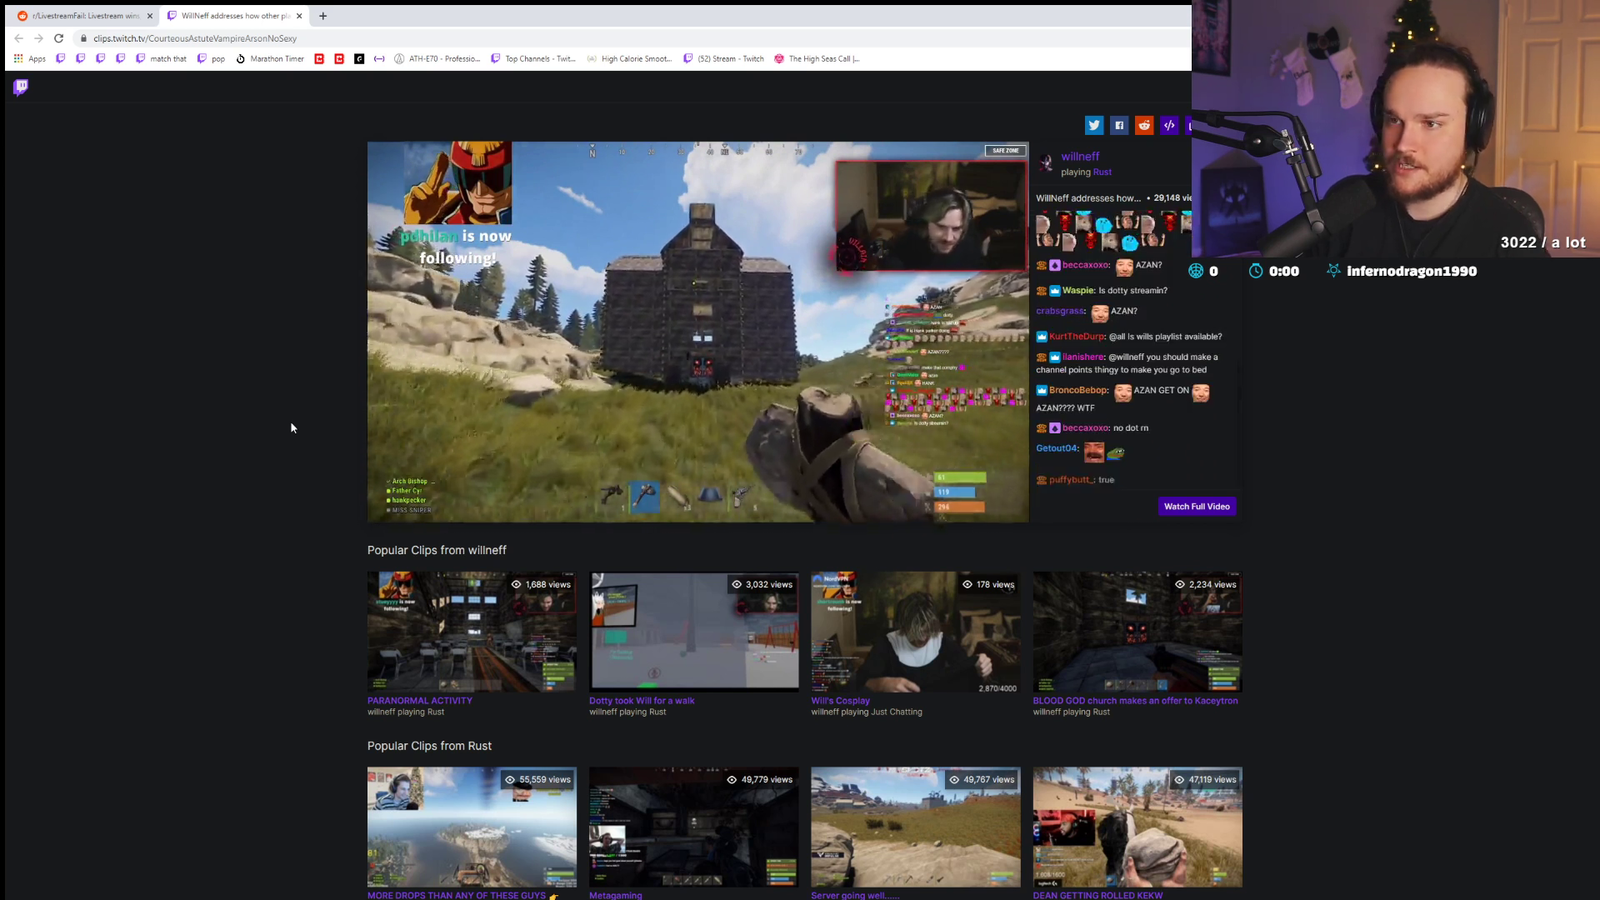The image size is (1600, 900).
Task: Share the clip on Facebook
Action: [1119, 125]
